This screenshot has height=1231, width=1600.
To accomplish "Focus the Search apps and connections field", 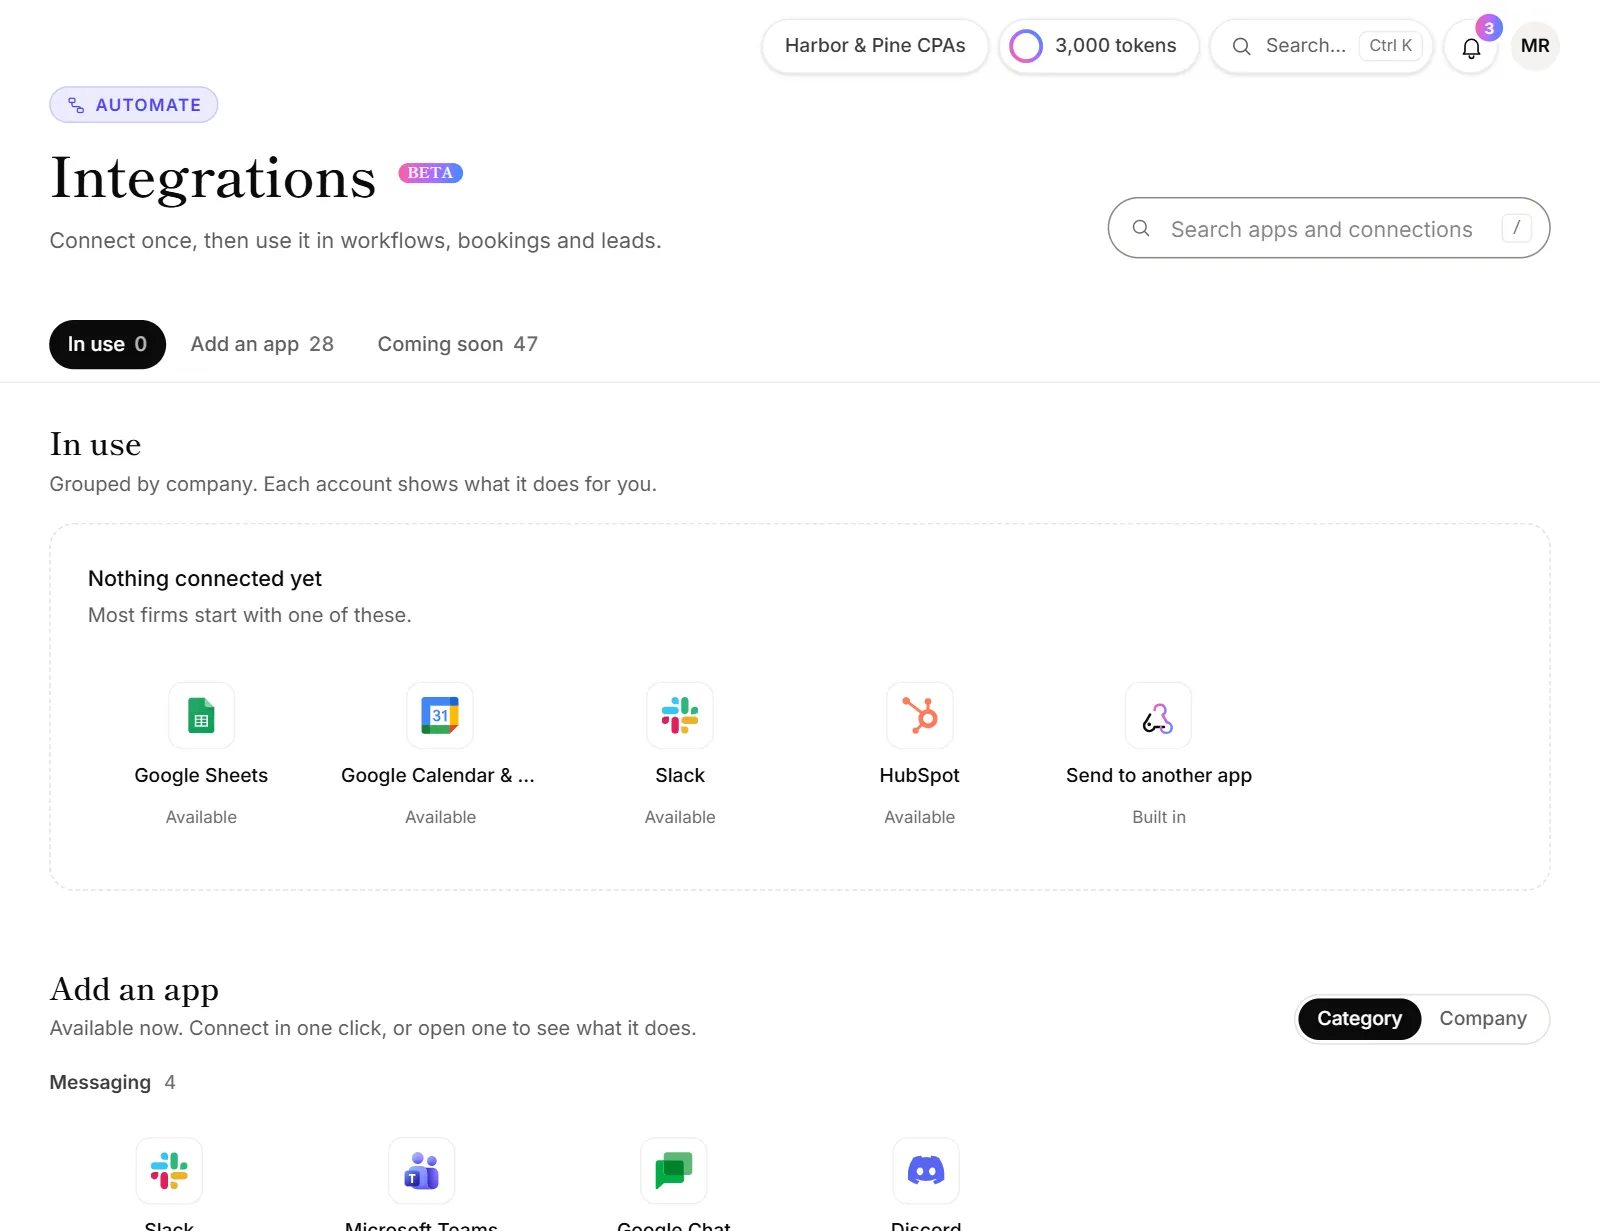I will pos(1329,228).
